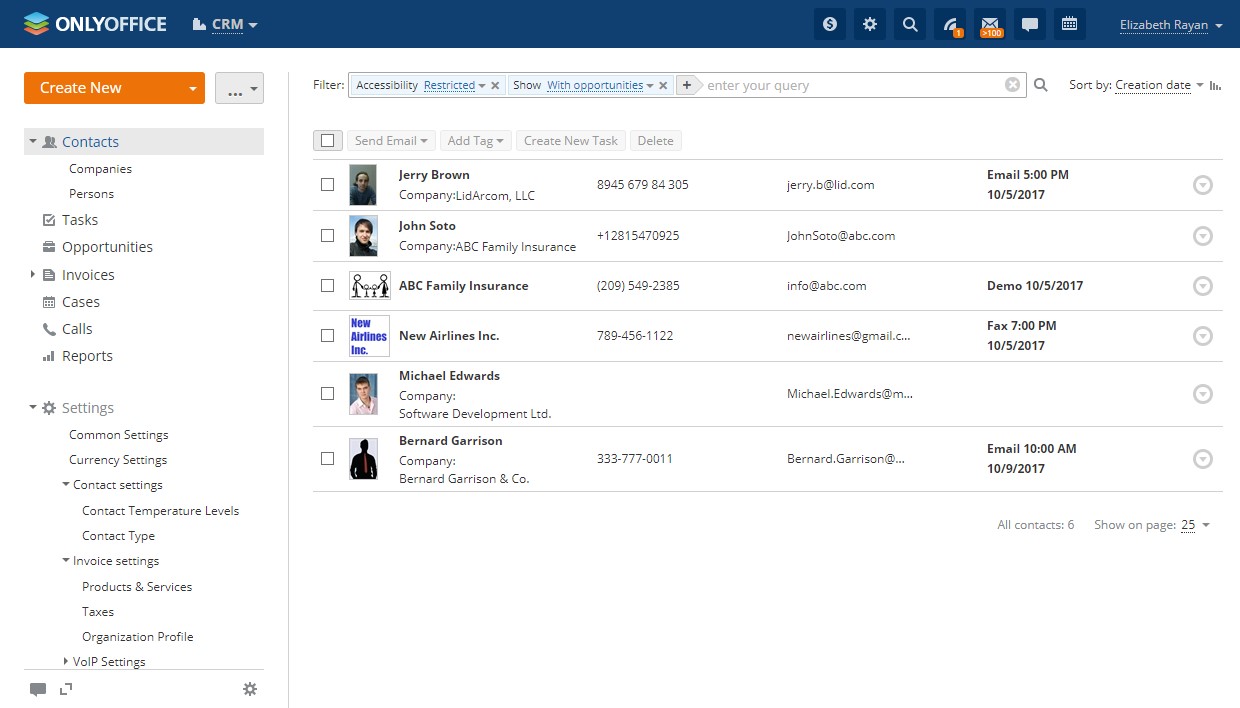The height and width of the screenshot is (708, 1240).
Task: Click the top bar settings gear icon
Action: (870, 25)
